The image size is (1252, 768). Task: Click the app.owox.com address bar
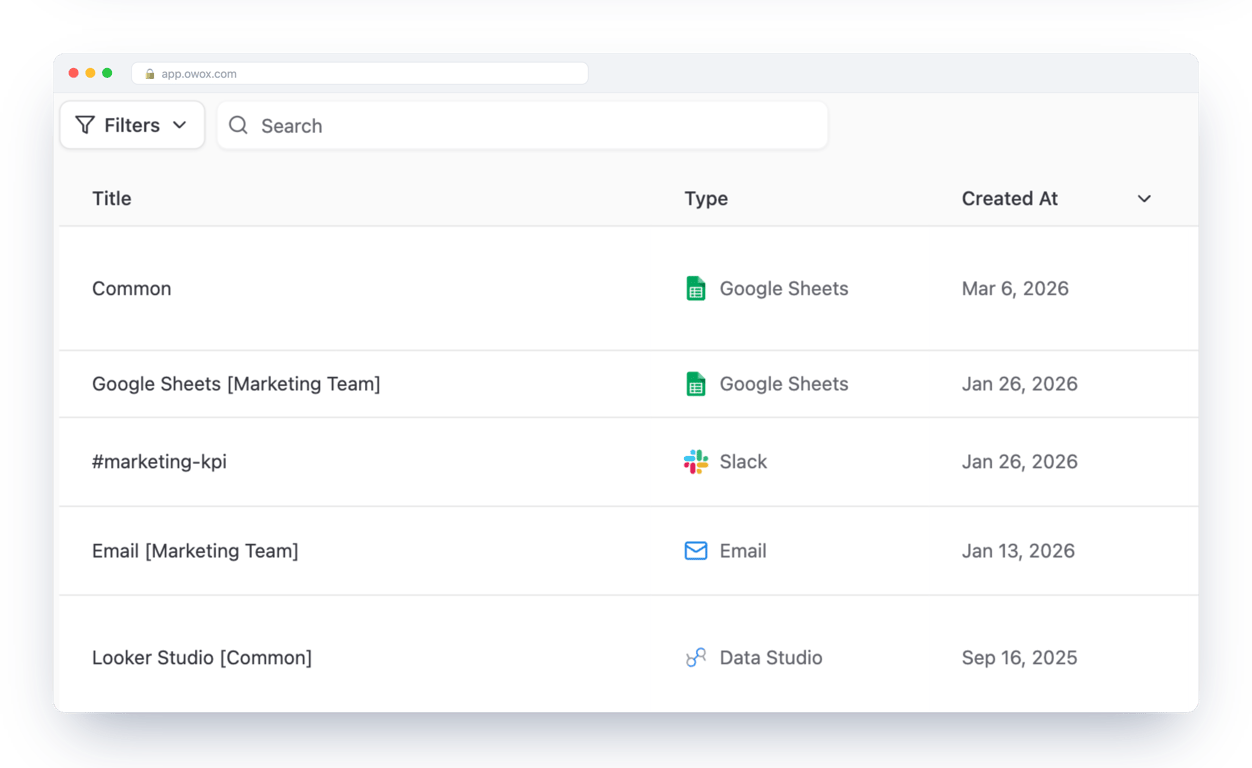click(360, 73)
